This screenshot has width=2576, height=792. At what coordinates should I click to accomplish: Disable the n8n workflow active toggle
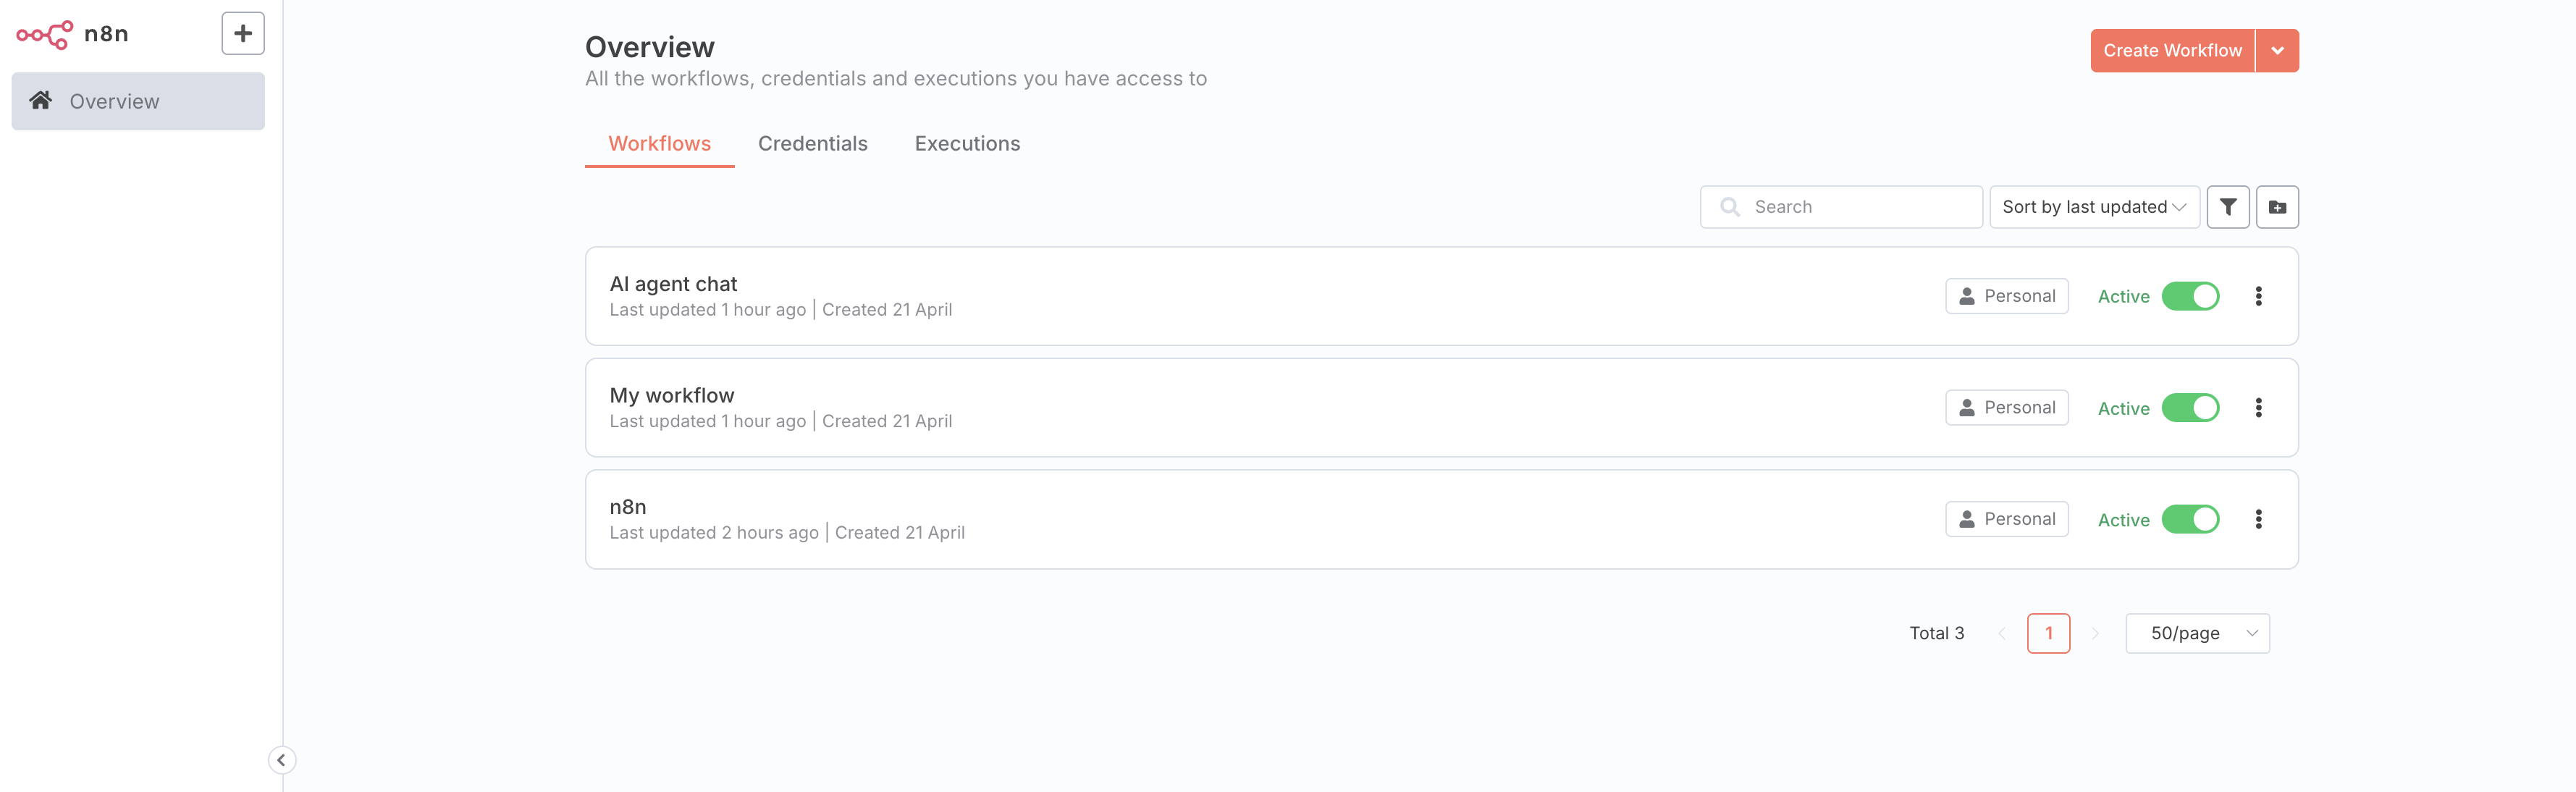[x=2190, y=519]
